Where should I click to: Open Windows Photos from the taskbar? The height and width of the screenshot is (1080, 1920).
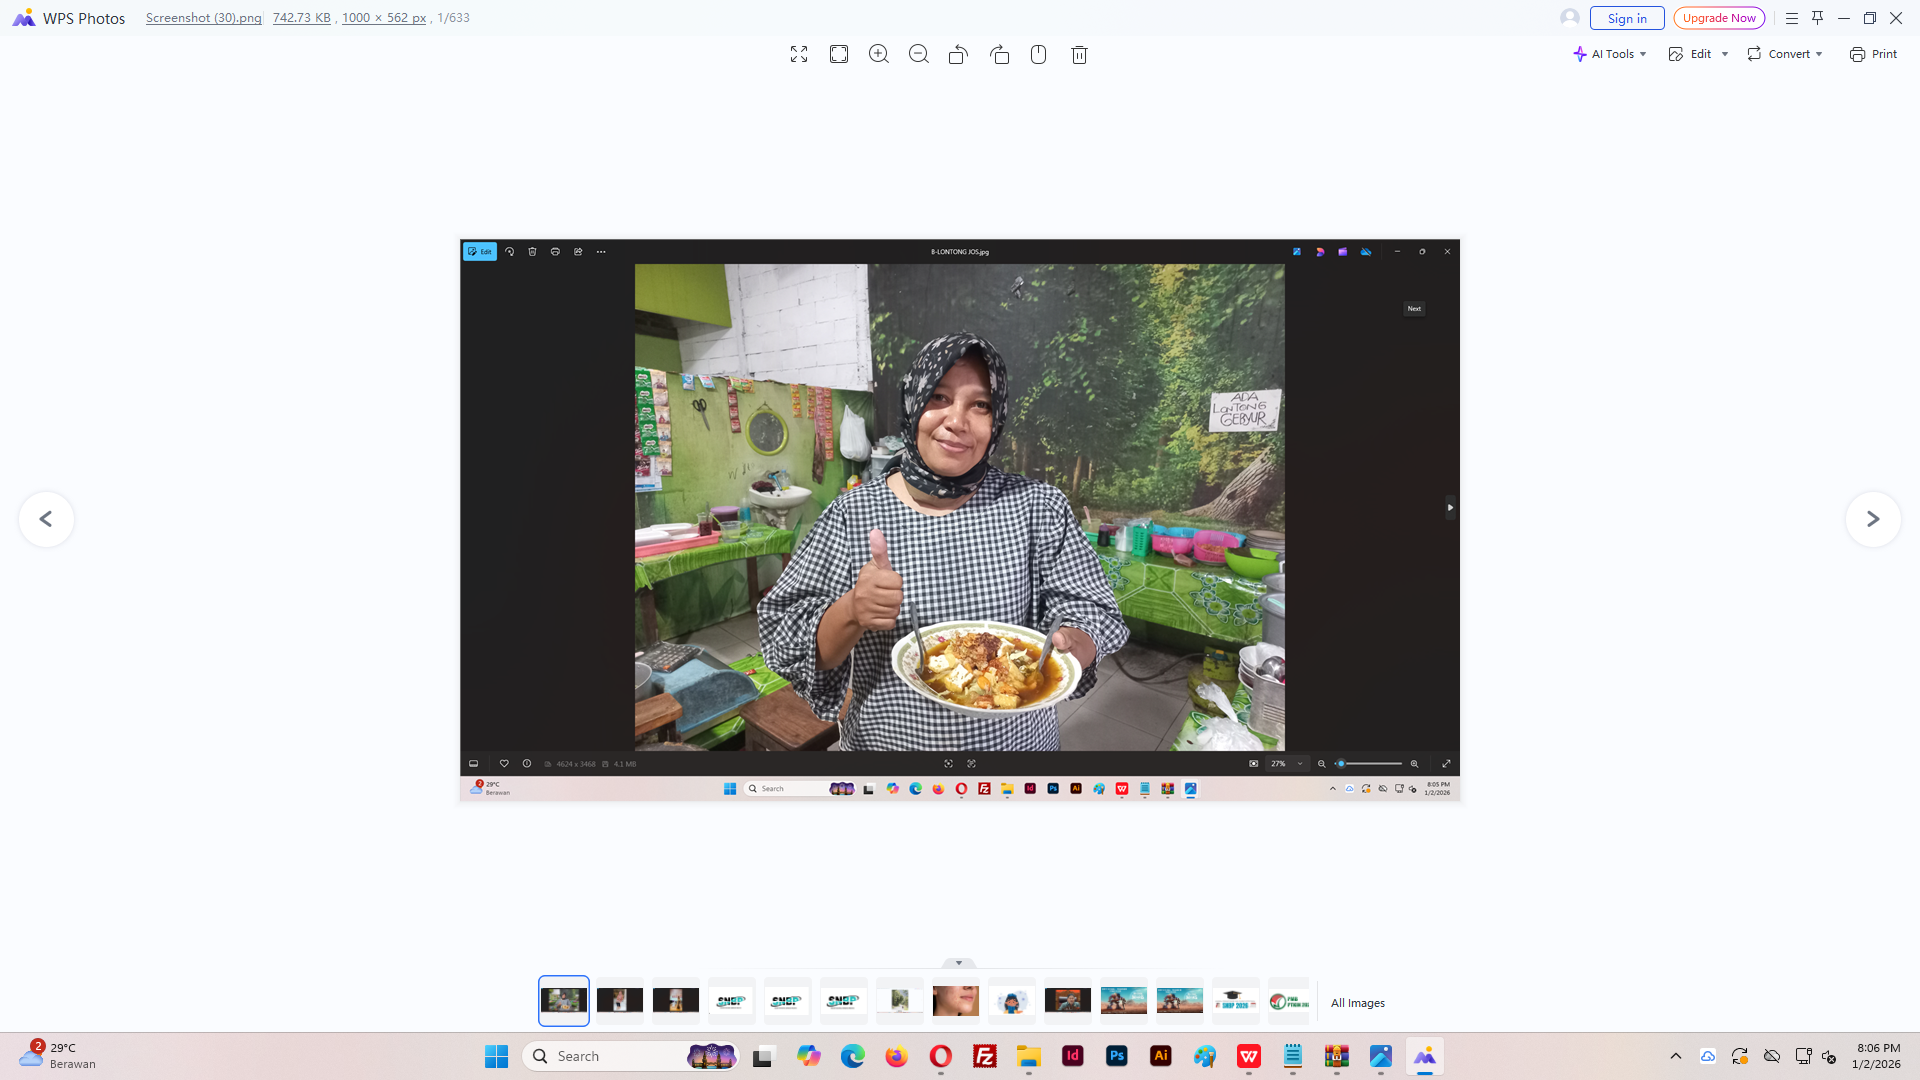click(x=1381, y=1056)
